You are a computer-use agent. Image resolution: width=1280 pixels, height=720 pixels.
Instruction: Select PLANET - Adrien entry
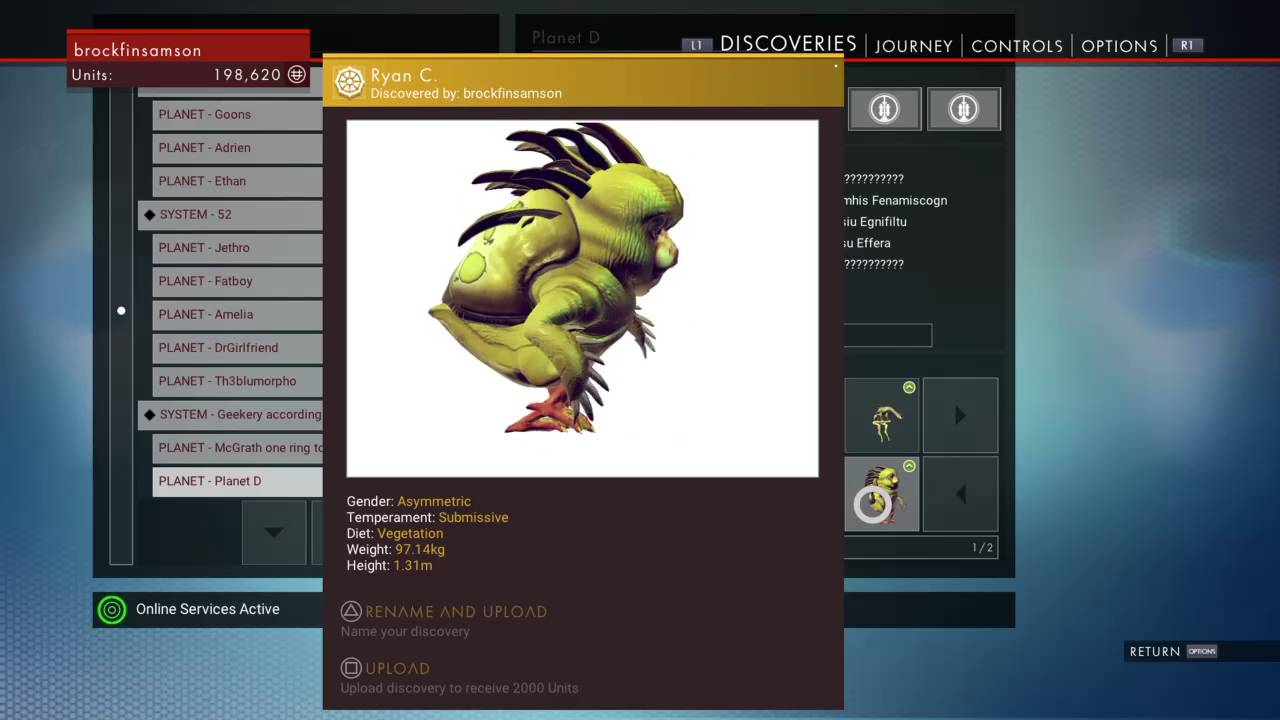[x=238, y=148]
